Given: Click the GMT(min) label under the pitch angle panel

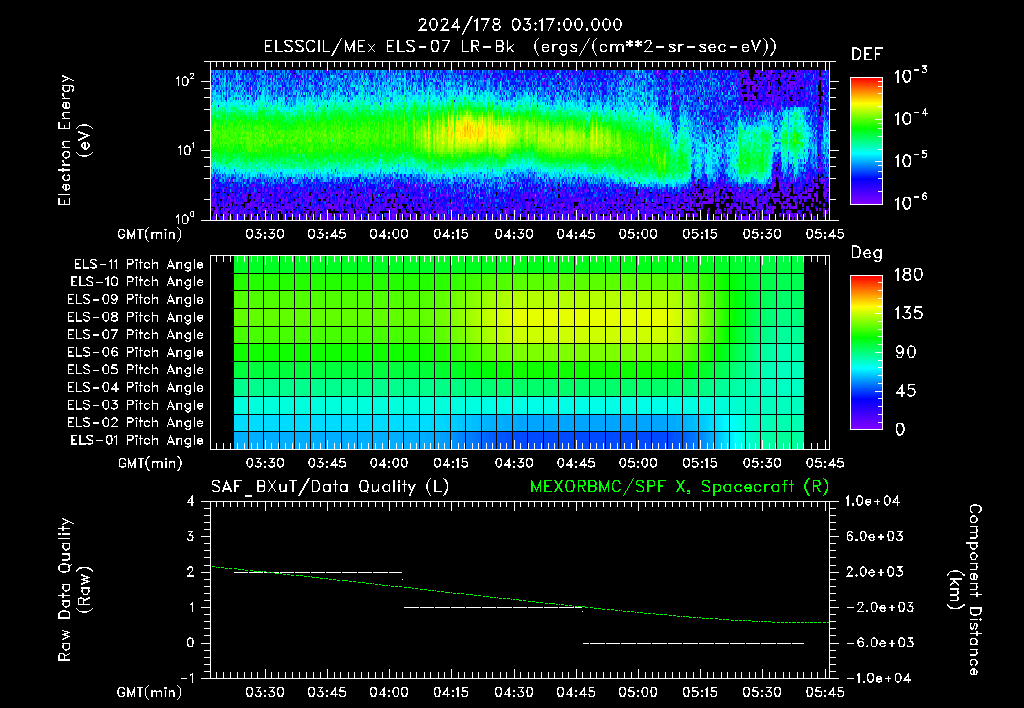Looking at the screenshot, I should pos(150,463).
